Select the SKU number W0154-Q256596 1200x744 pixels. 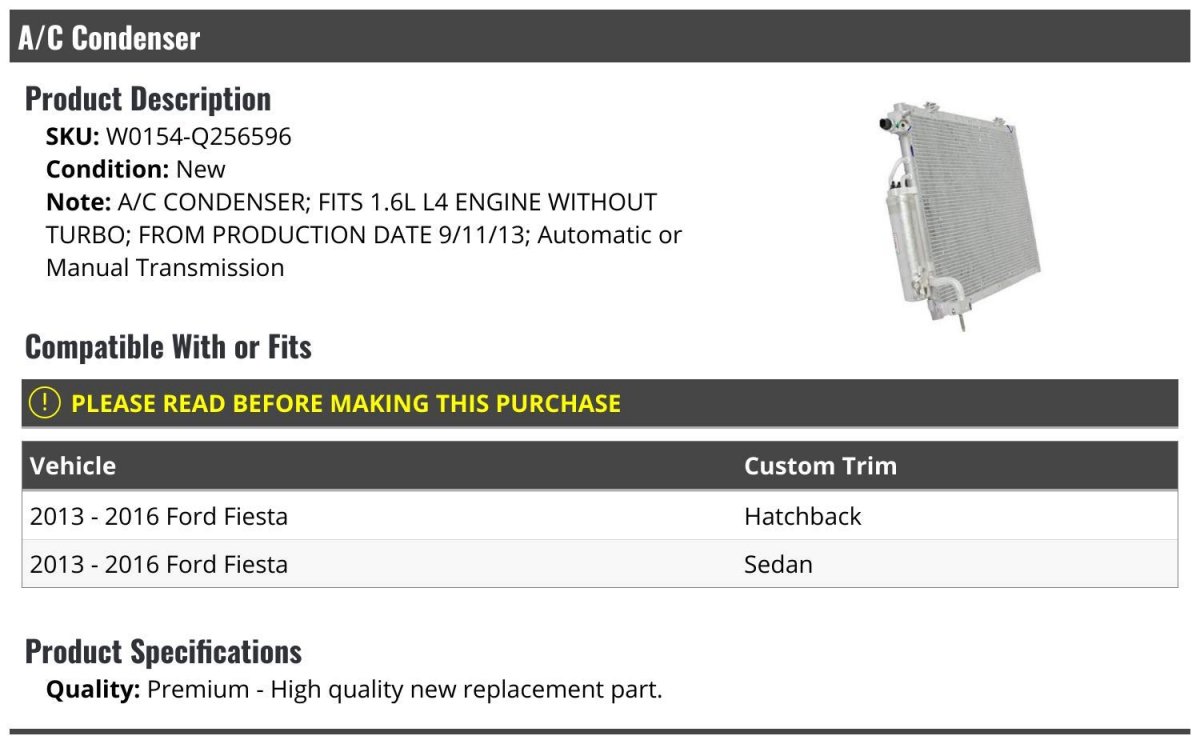(198, 136)
